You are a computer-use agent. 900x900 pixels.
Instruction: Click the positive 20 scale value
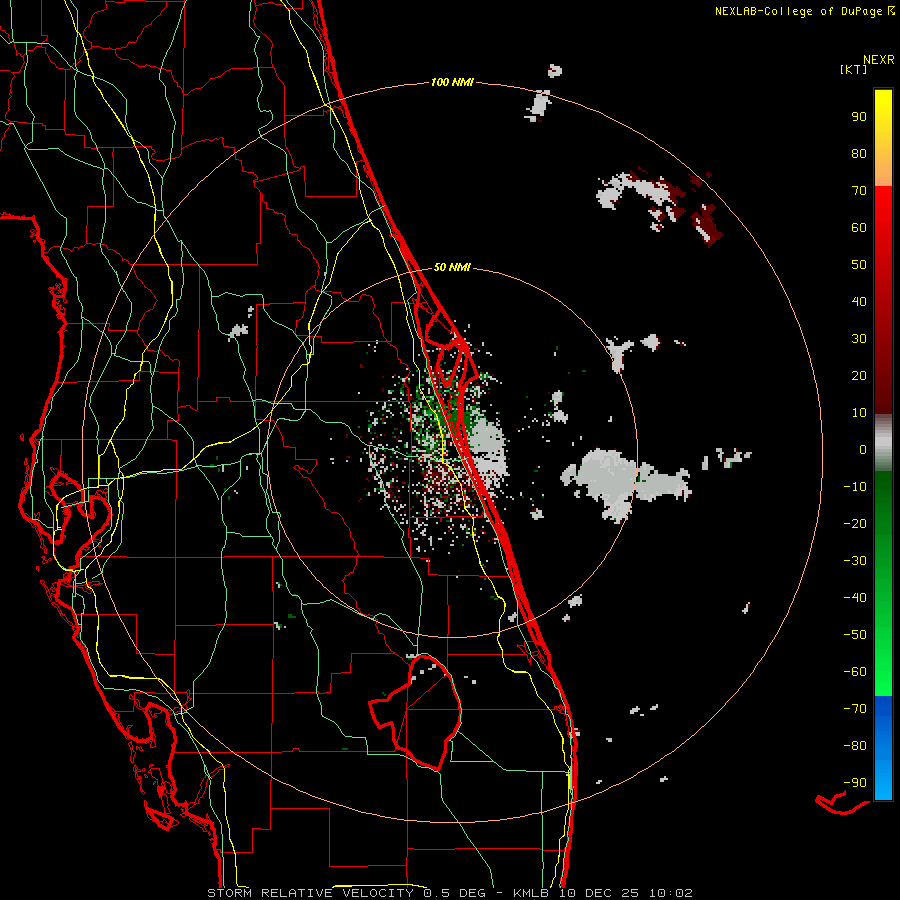859,376
